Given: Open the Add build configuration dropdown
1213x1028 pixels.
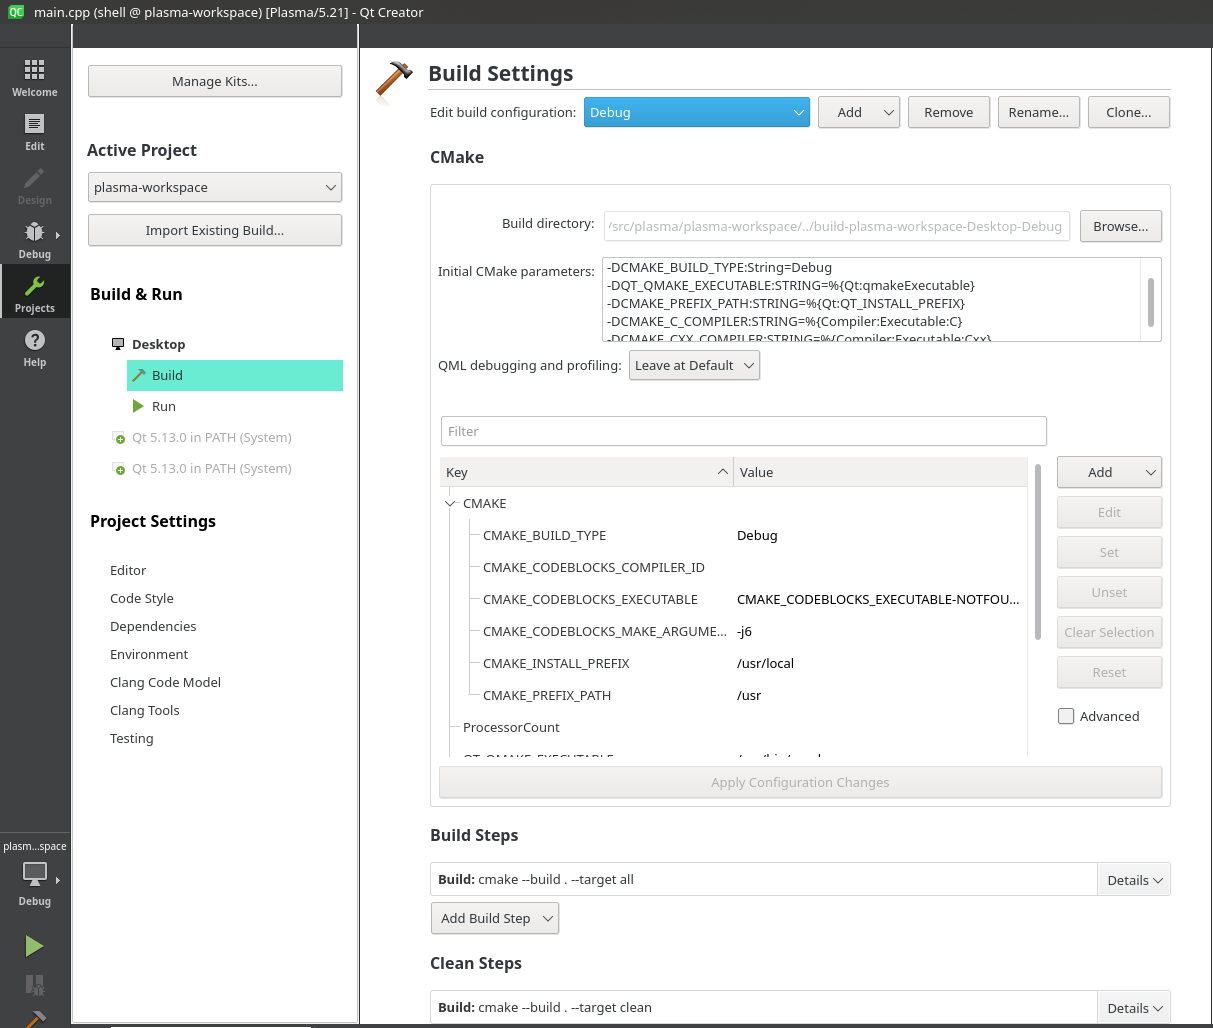Looking at the screenshot, I should 859,112.
